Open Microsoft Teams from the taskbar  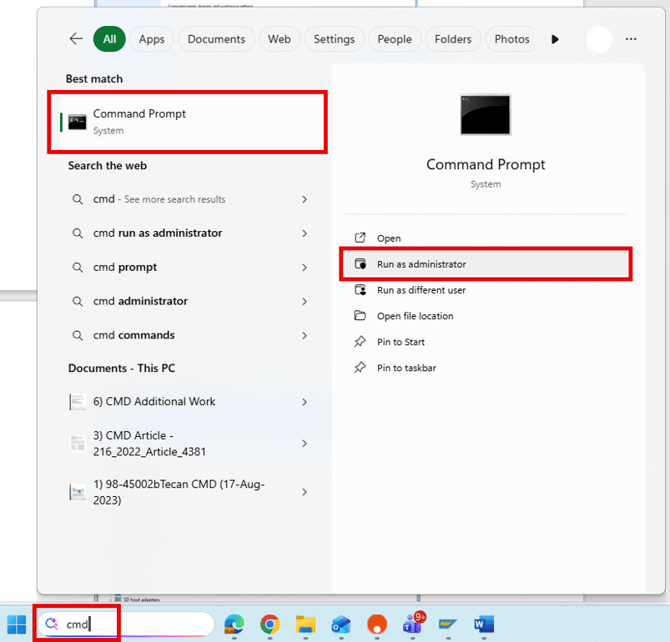[413, 623]
